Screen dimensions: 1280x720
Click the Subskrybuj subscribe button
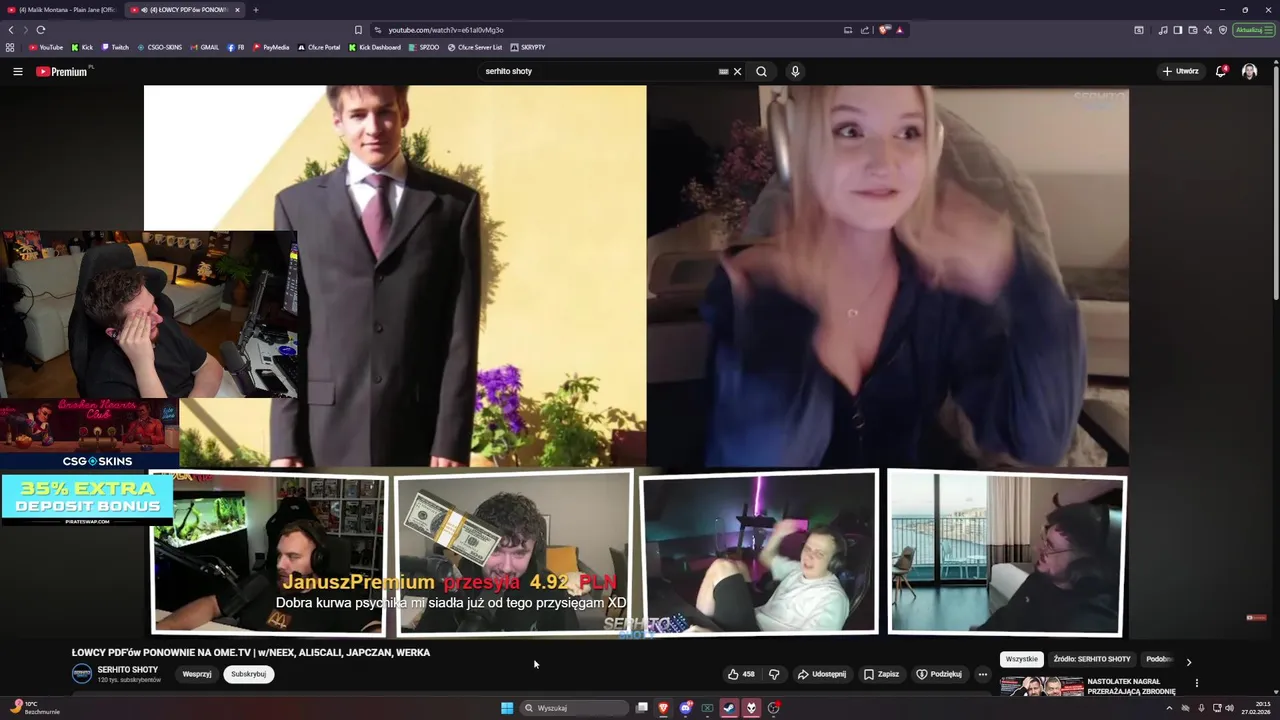coord(249,674)
